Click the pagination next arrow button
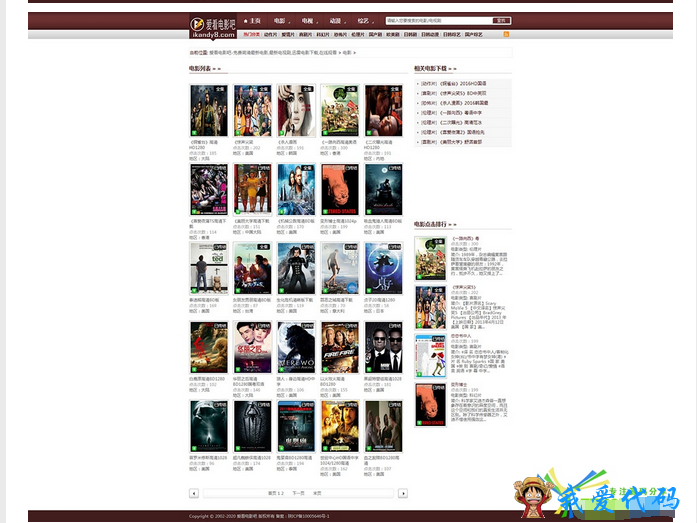This screenshot has height=523, width=697. coord(403,493)
